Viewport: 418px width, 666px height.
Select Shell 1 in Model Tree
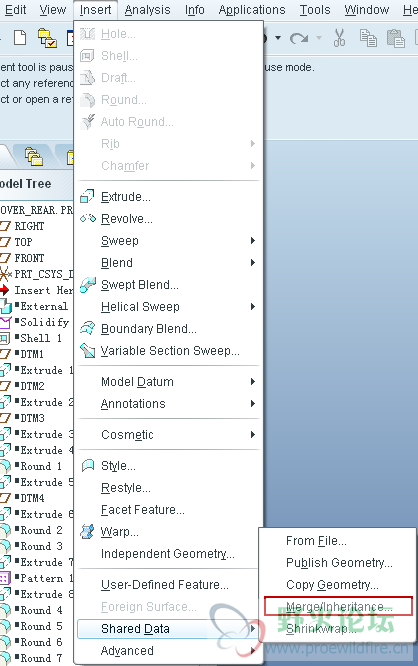coord(41,338)
